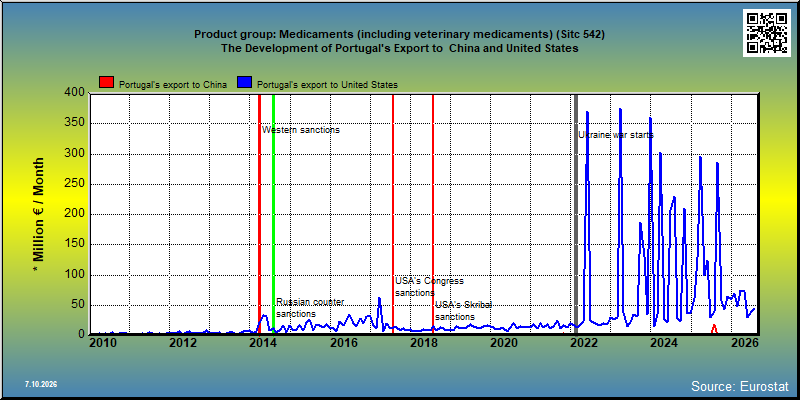Click the 2022 x-axis label
800x400 pixels.
click(584, 342)
